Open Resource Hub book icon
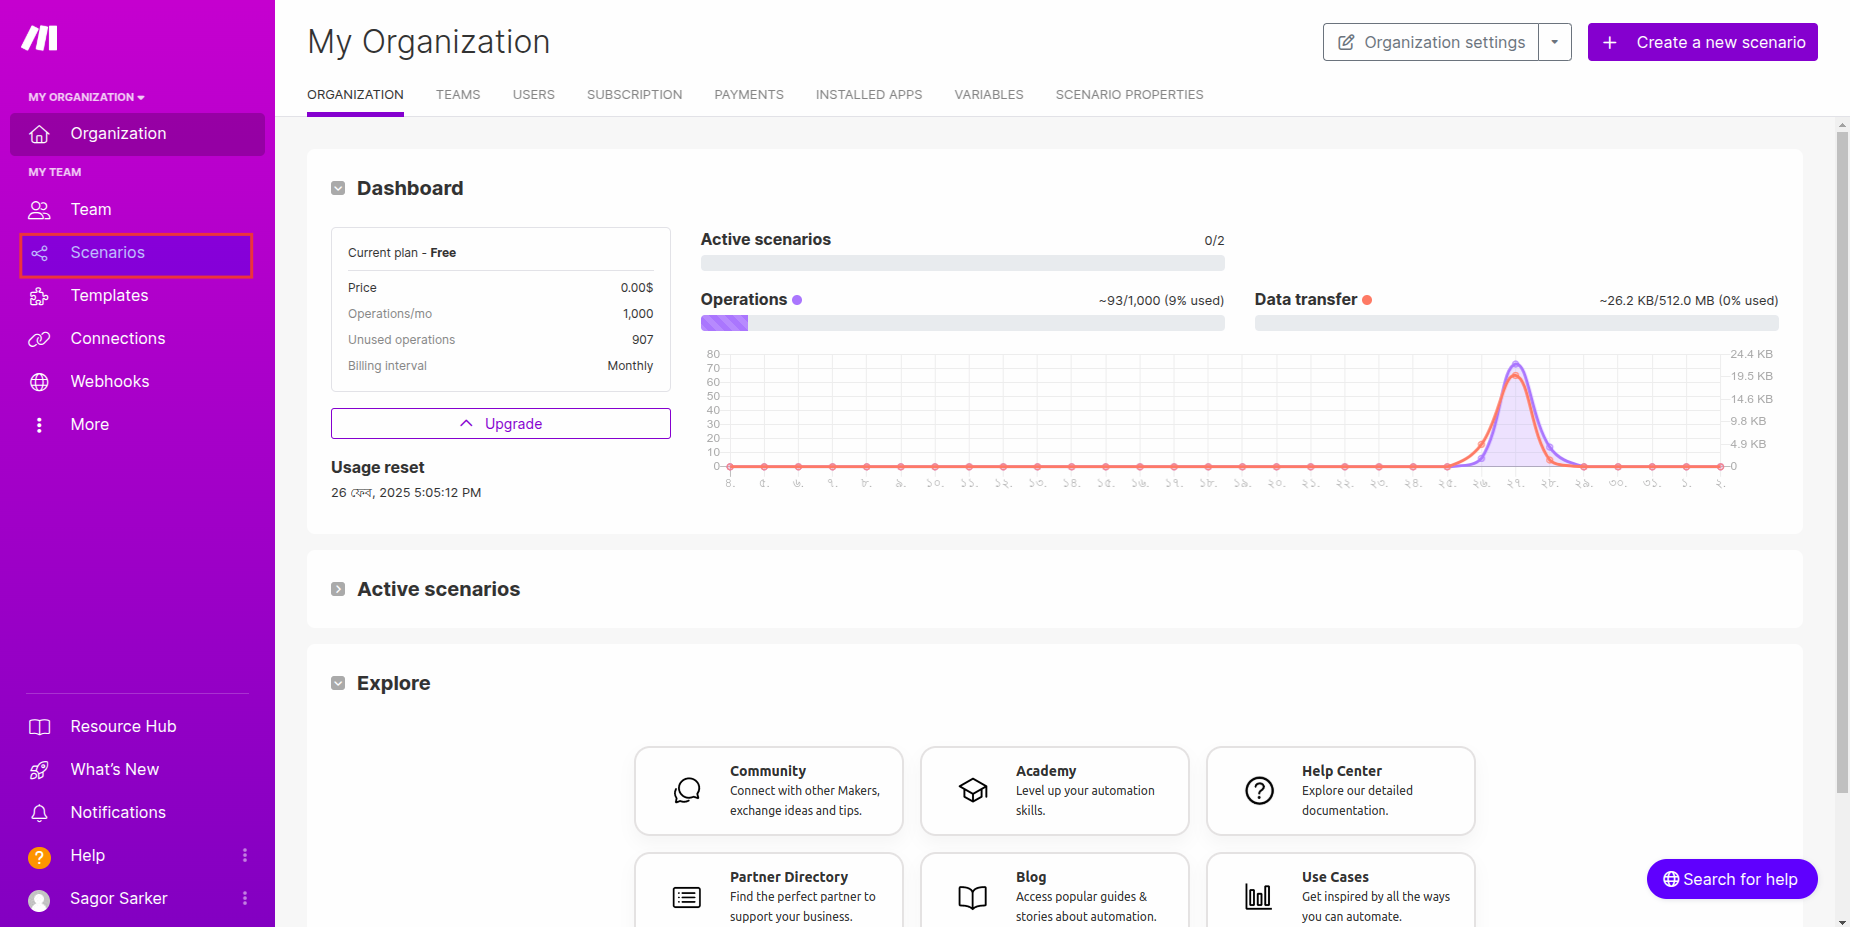The image size is (1850, 927). pyautogui.click(x=39, y=727)
